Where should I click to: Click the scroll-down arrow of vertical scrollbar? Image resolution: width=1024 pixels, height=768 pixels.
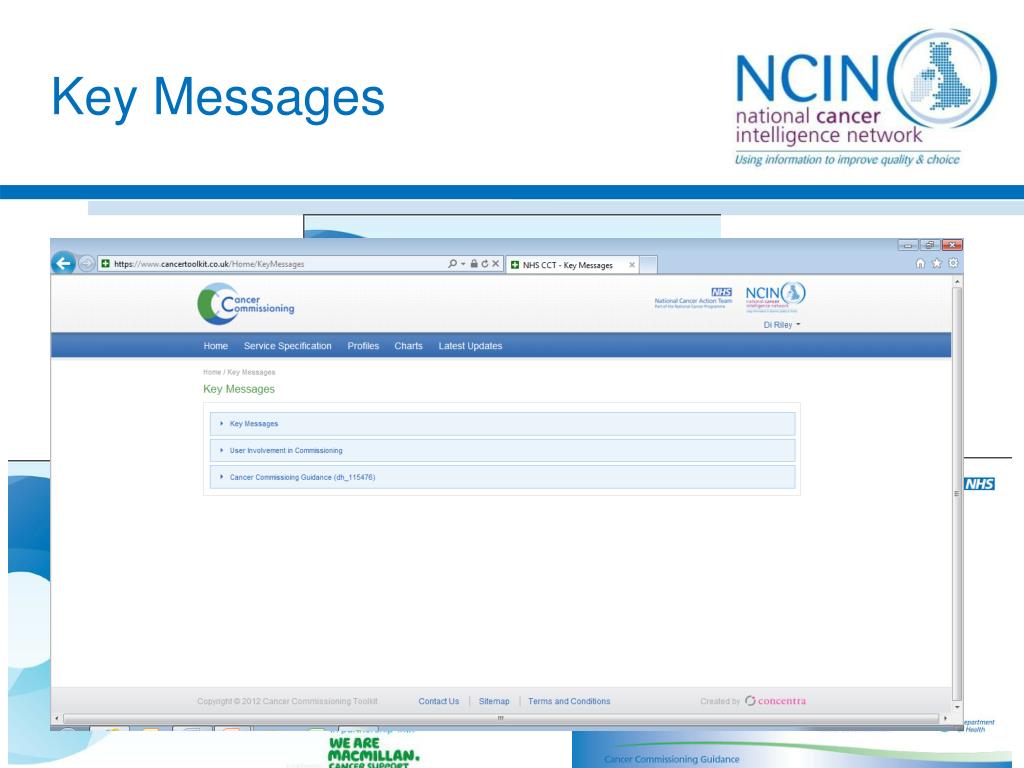coord(957,707)
